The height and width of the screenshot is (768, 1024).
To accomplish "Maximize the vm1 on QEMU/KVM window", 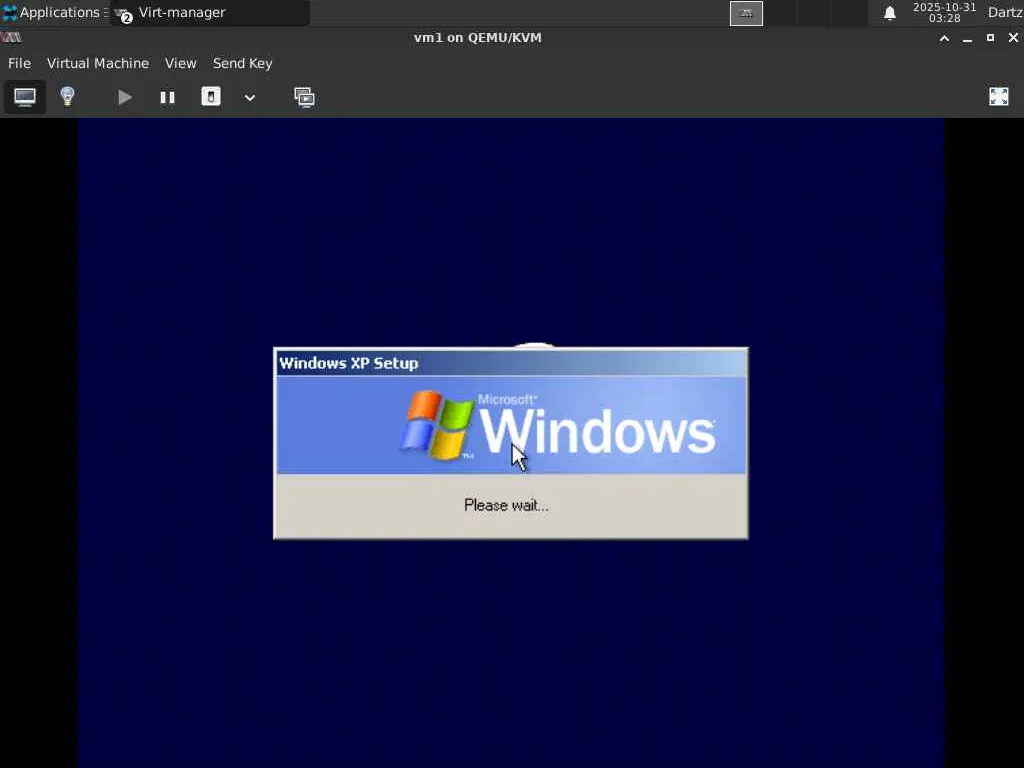I will tap(990, 38).
